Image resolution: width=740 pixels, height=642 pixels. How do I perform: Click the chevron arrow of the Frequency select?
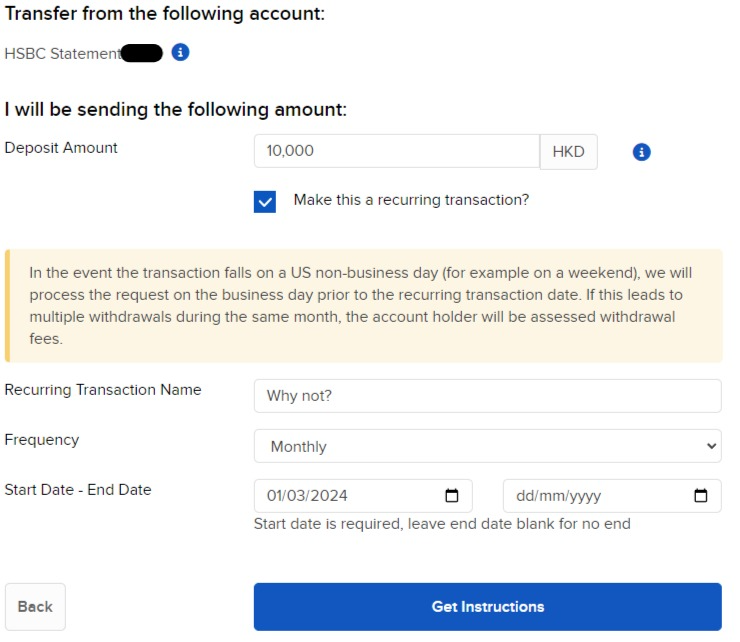point(711,446)
